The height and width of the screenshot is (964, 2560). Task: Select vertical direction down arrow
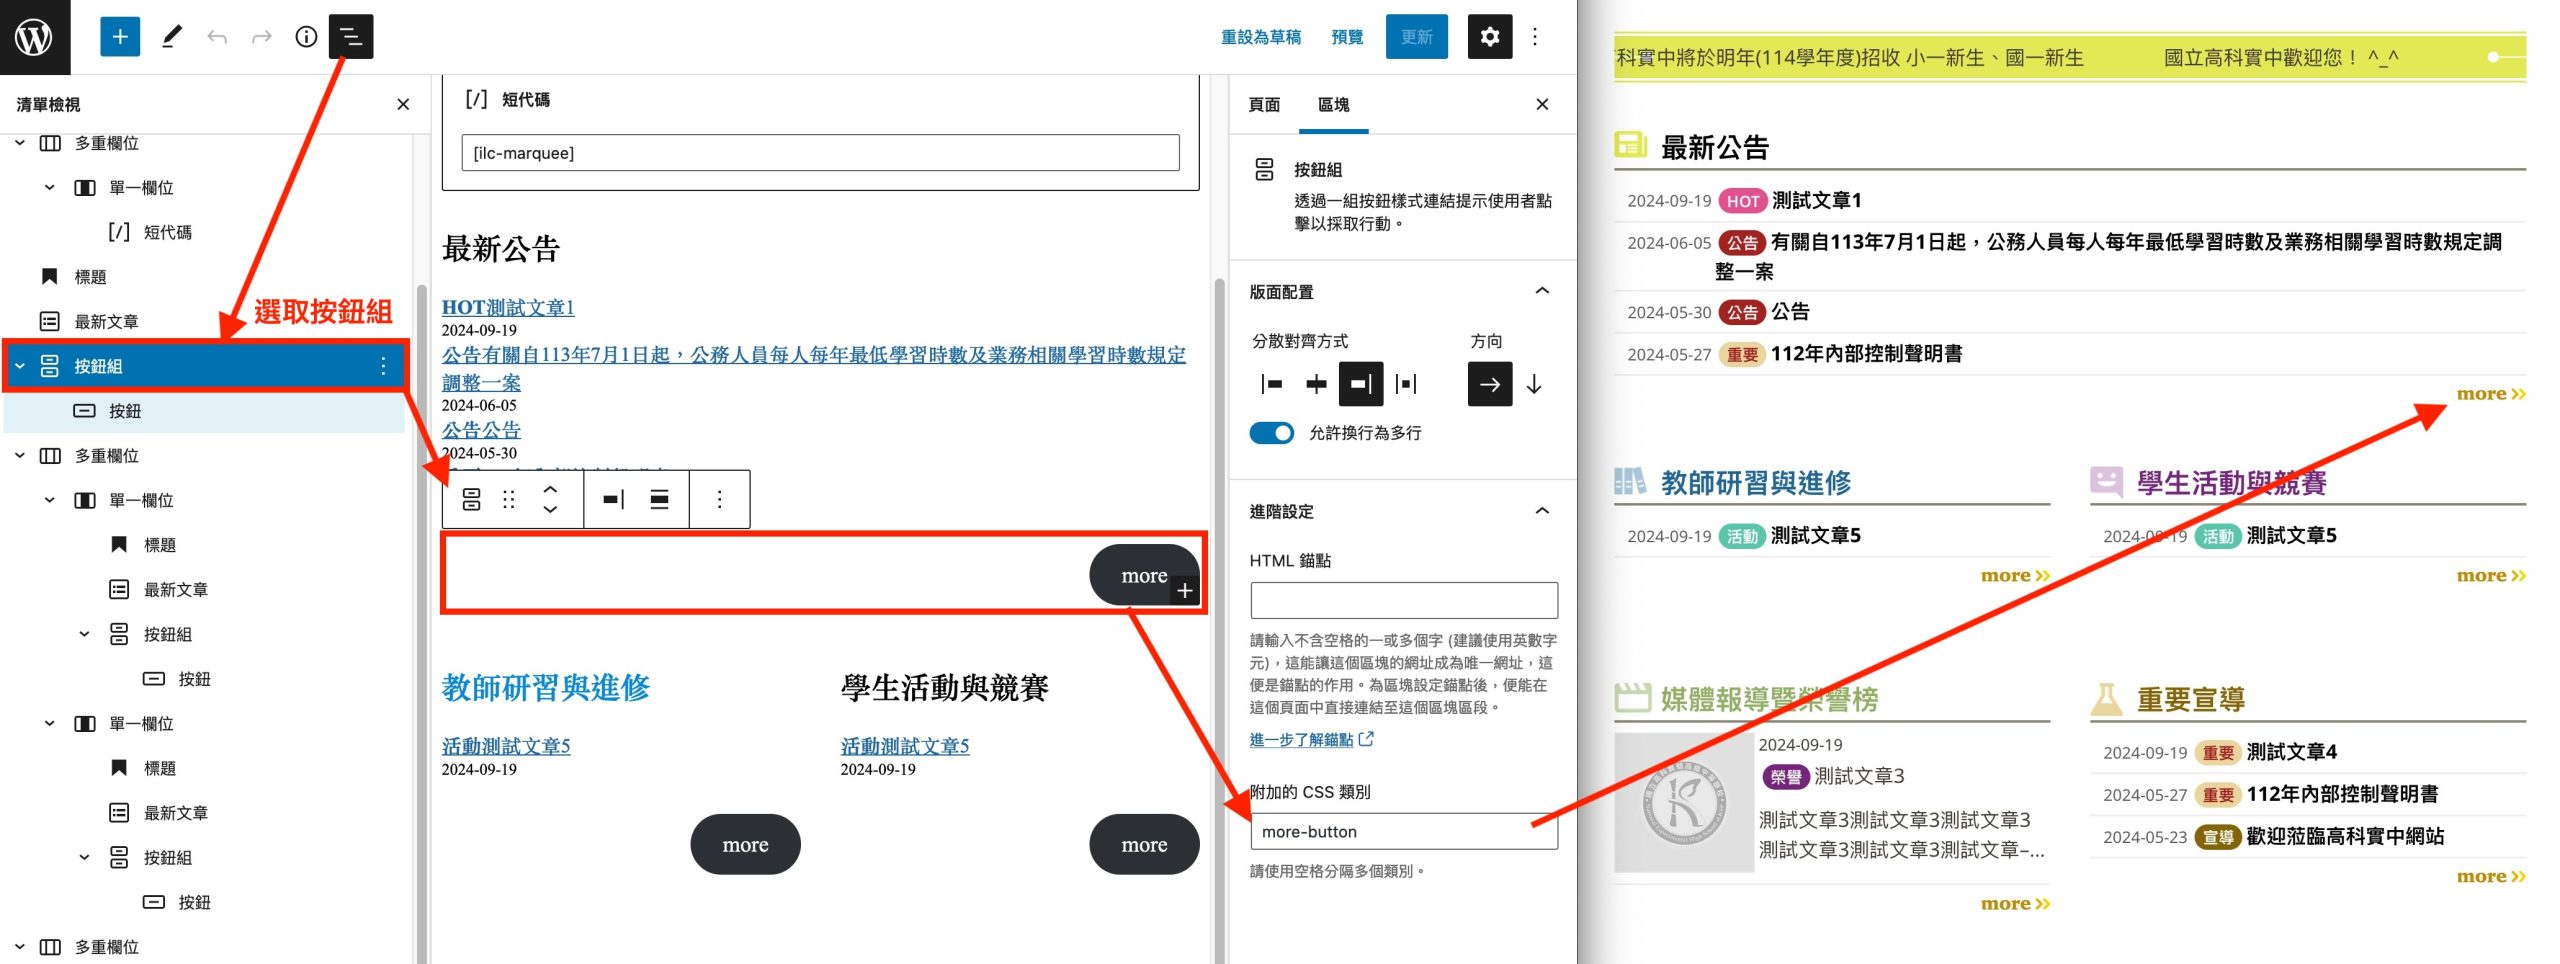[1534, 384]
